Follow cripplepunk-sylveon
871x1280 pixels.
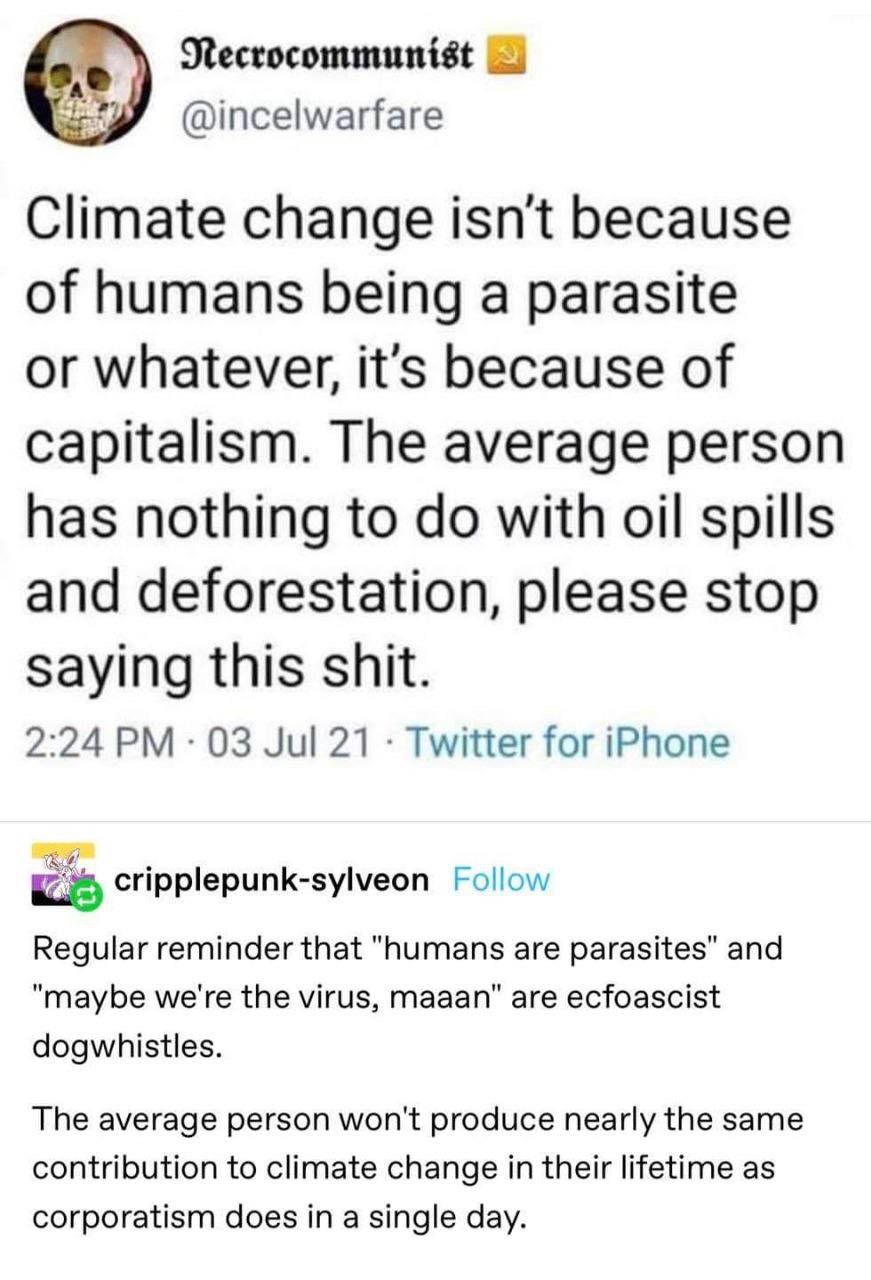501,879
